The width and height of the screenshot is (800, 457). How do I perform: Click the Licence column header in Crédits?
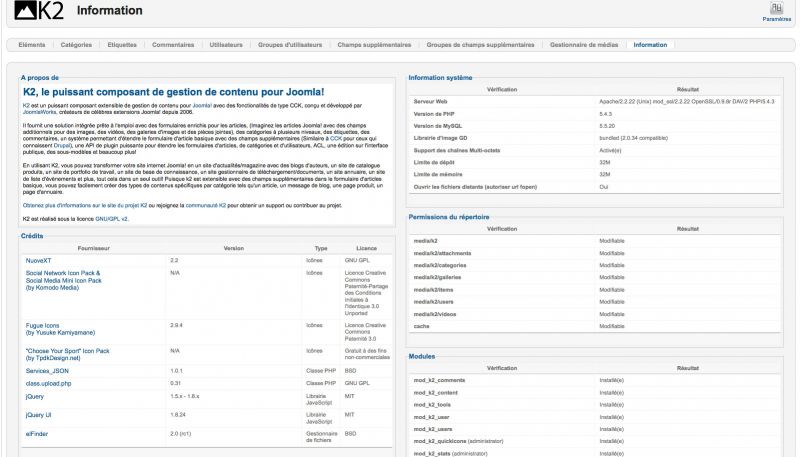pos(366,248)
